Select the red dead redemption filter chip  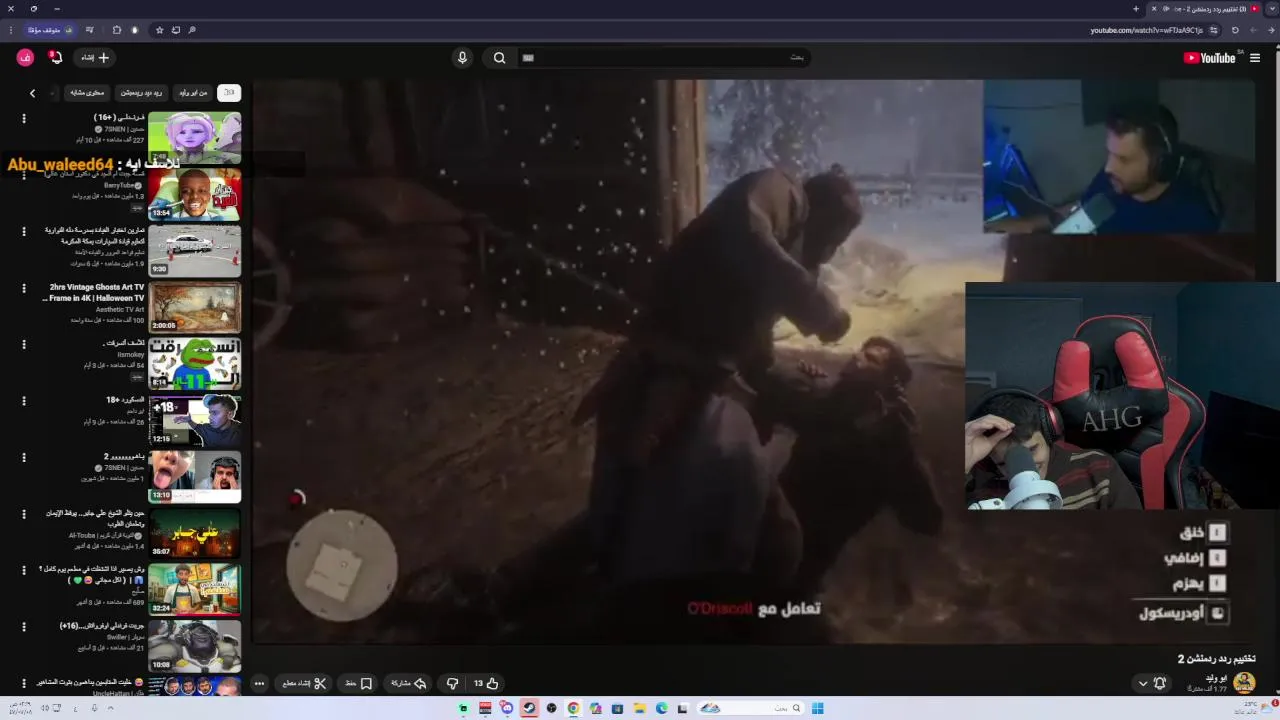(x=142, y=93)
